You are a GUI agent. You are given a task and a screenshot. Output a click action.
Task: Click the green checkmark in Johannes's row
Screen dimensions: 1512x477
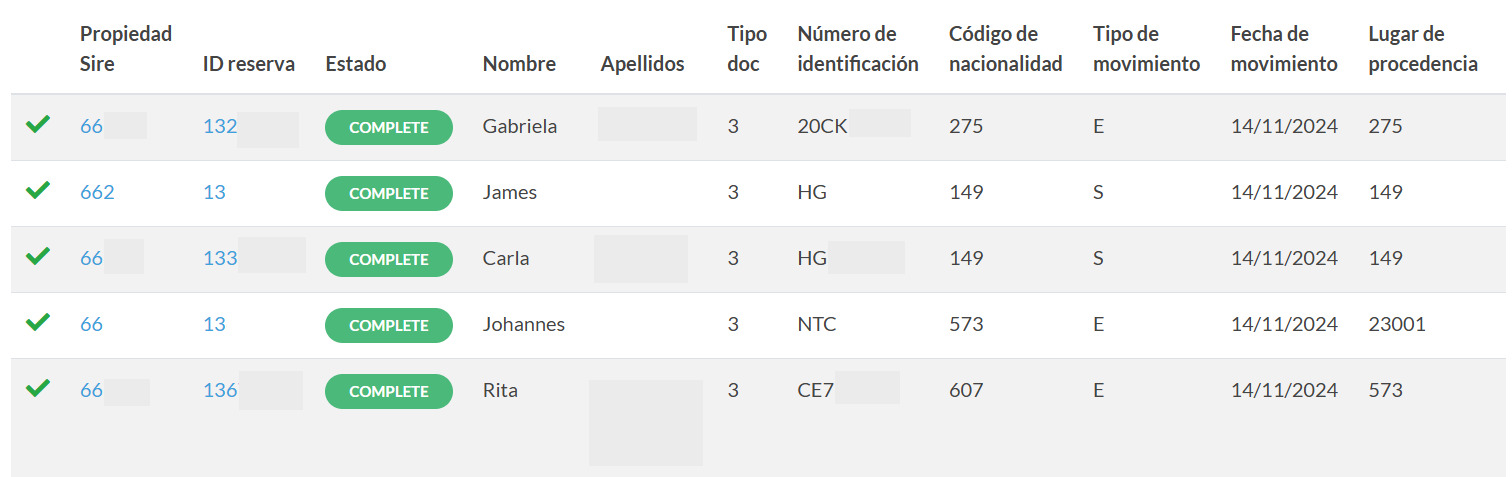click(x=37, y=322)
